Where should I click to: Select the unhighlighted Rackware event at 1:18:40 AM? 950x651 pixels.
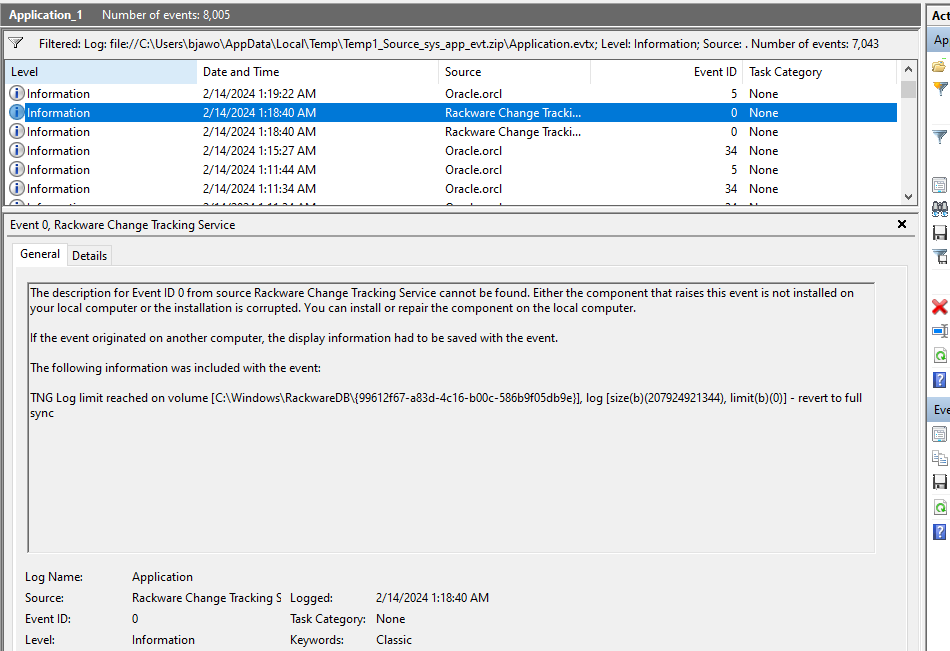tap(451, 132)
